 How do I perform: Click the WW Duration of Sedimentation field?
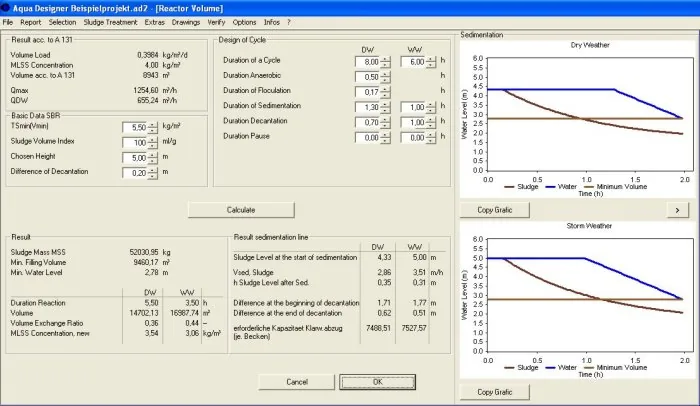pyautogui.click(x=413, y=107)
